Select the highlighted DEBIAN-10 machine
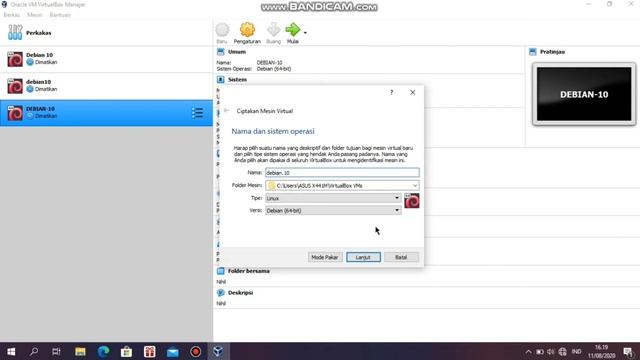Viewport: 640px width, 360px height. [106, 113]
